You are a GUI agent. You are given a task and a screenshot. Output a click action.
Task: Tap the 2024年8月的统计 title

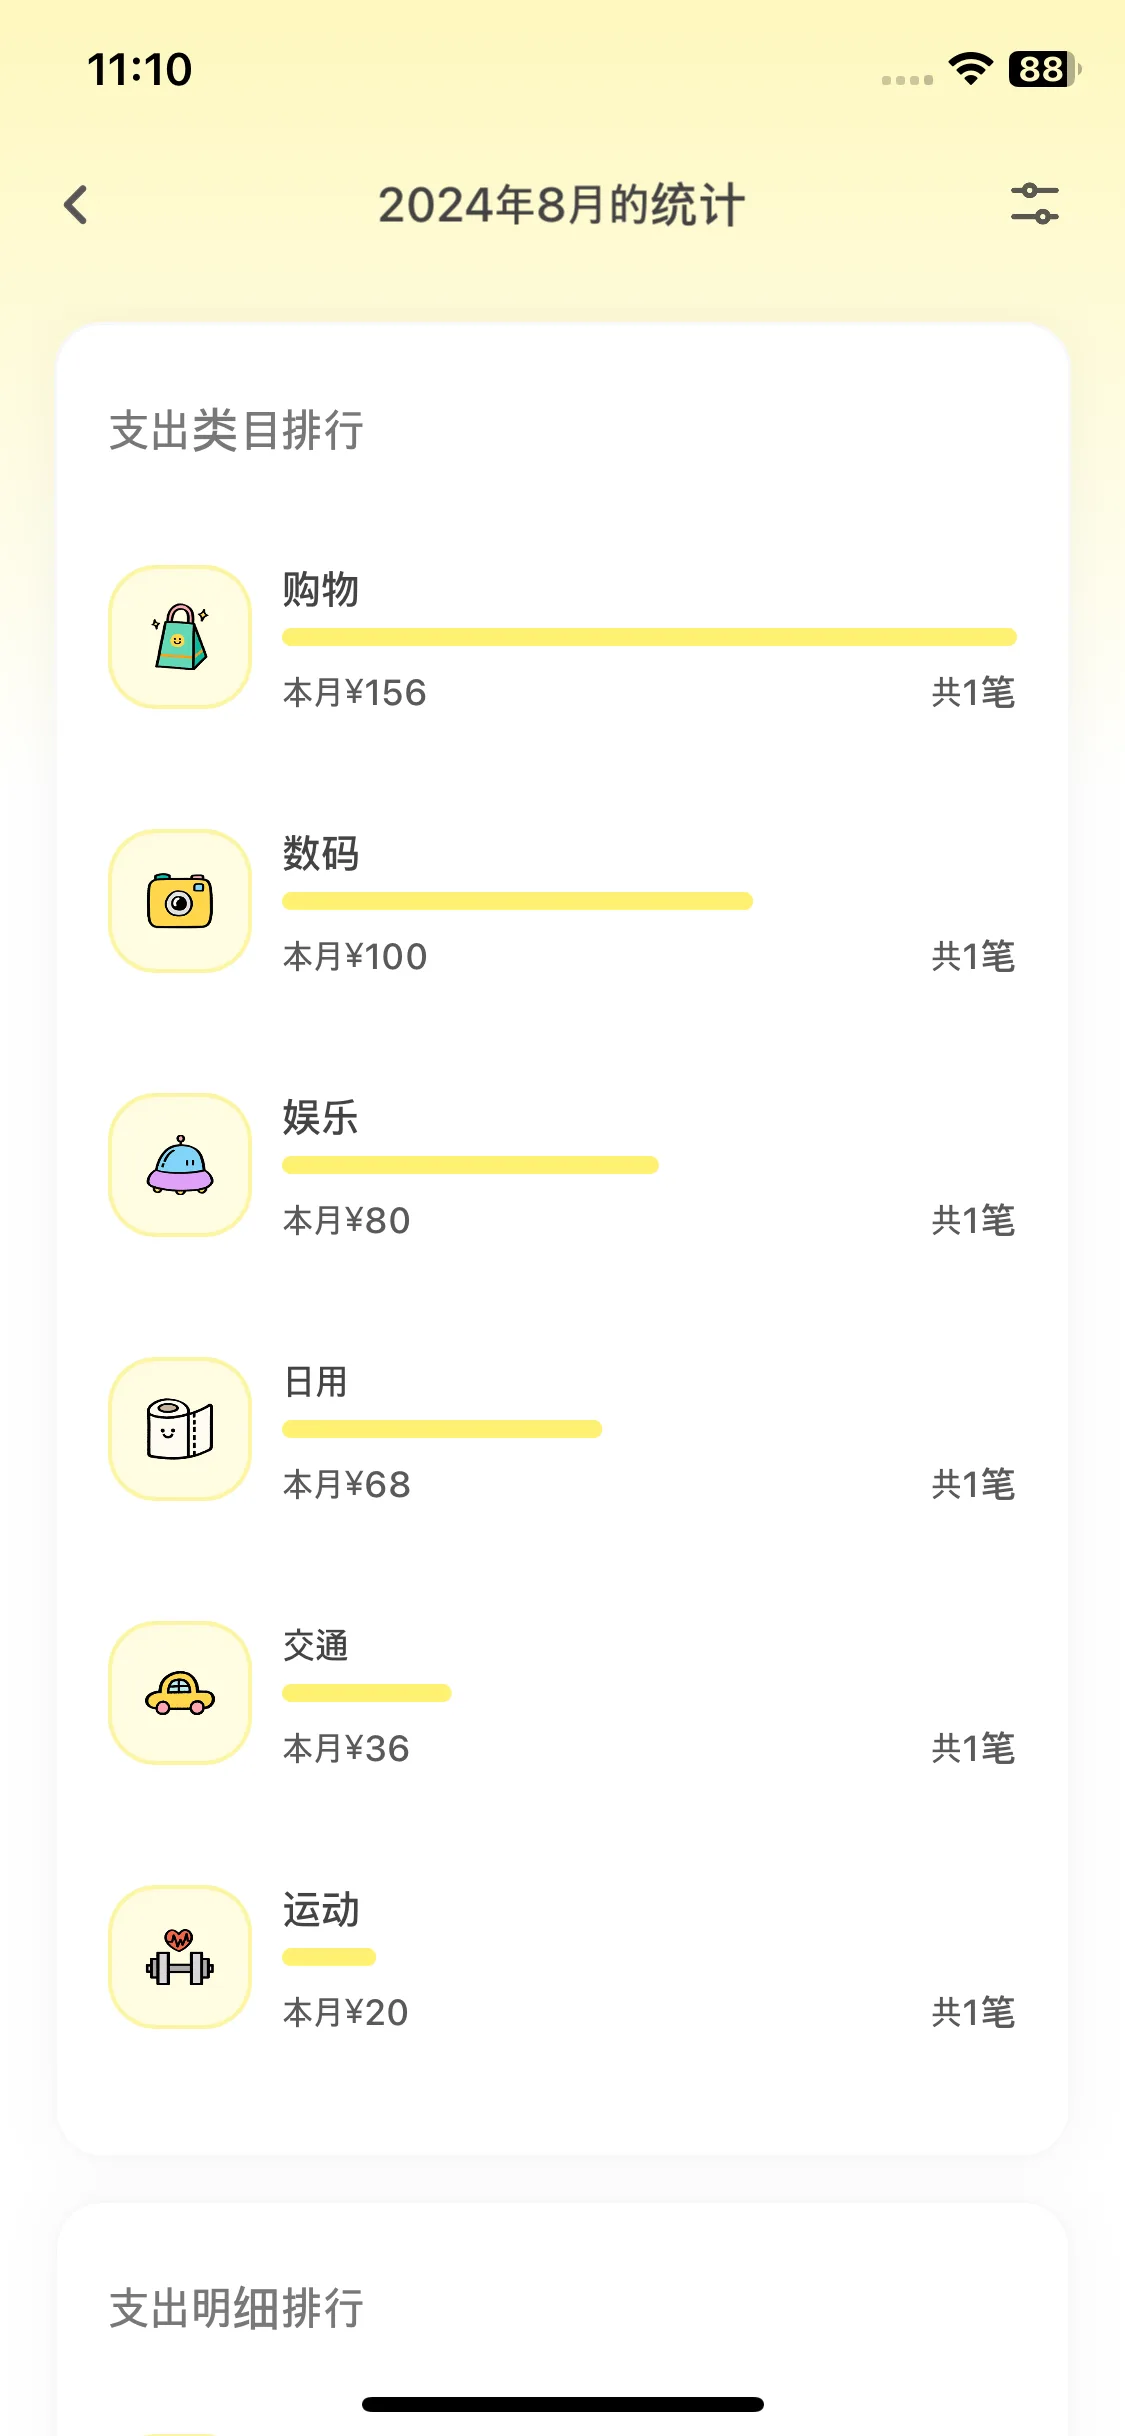click(561, 205)
